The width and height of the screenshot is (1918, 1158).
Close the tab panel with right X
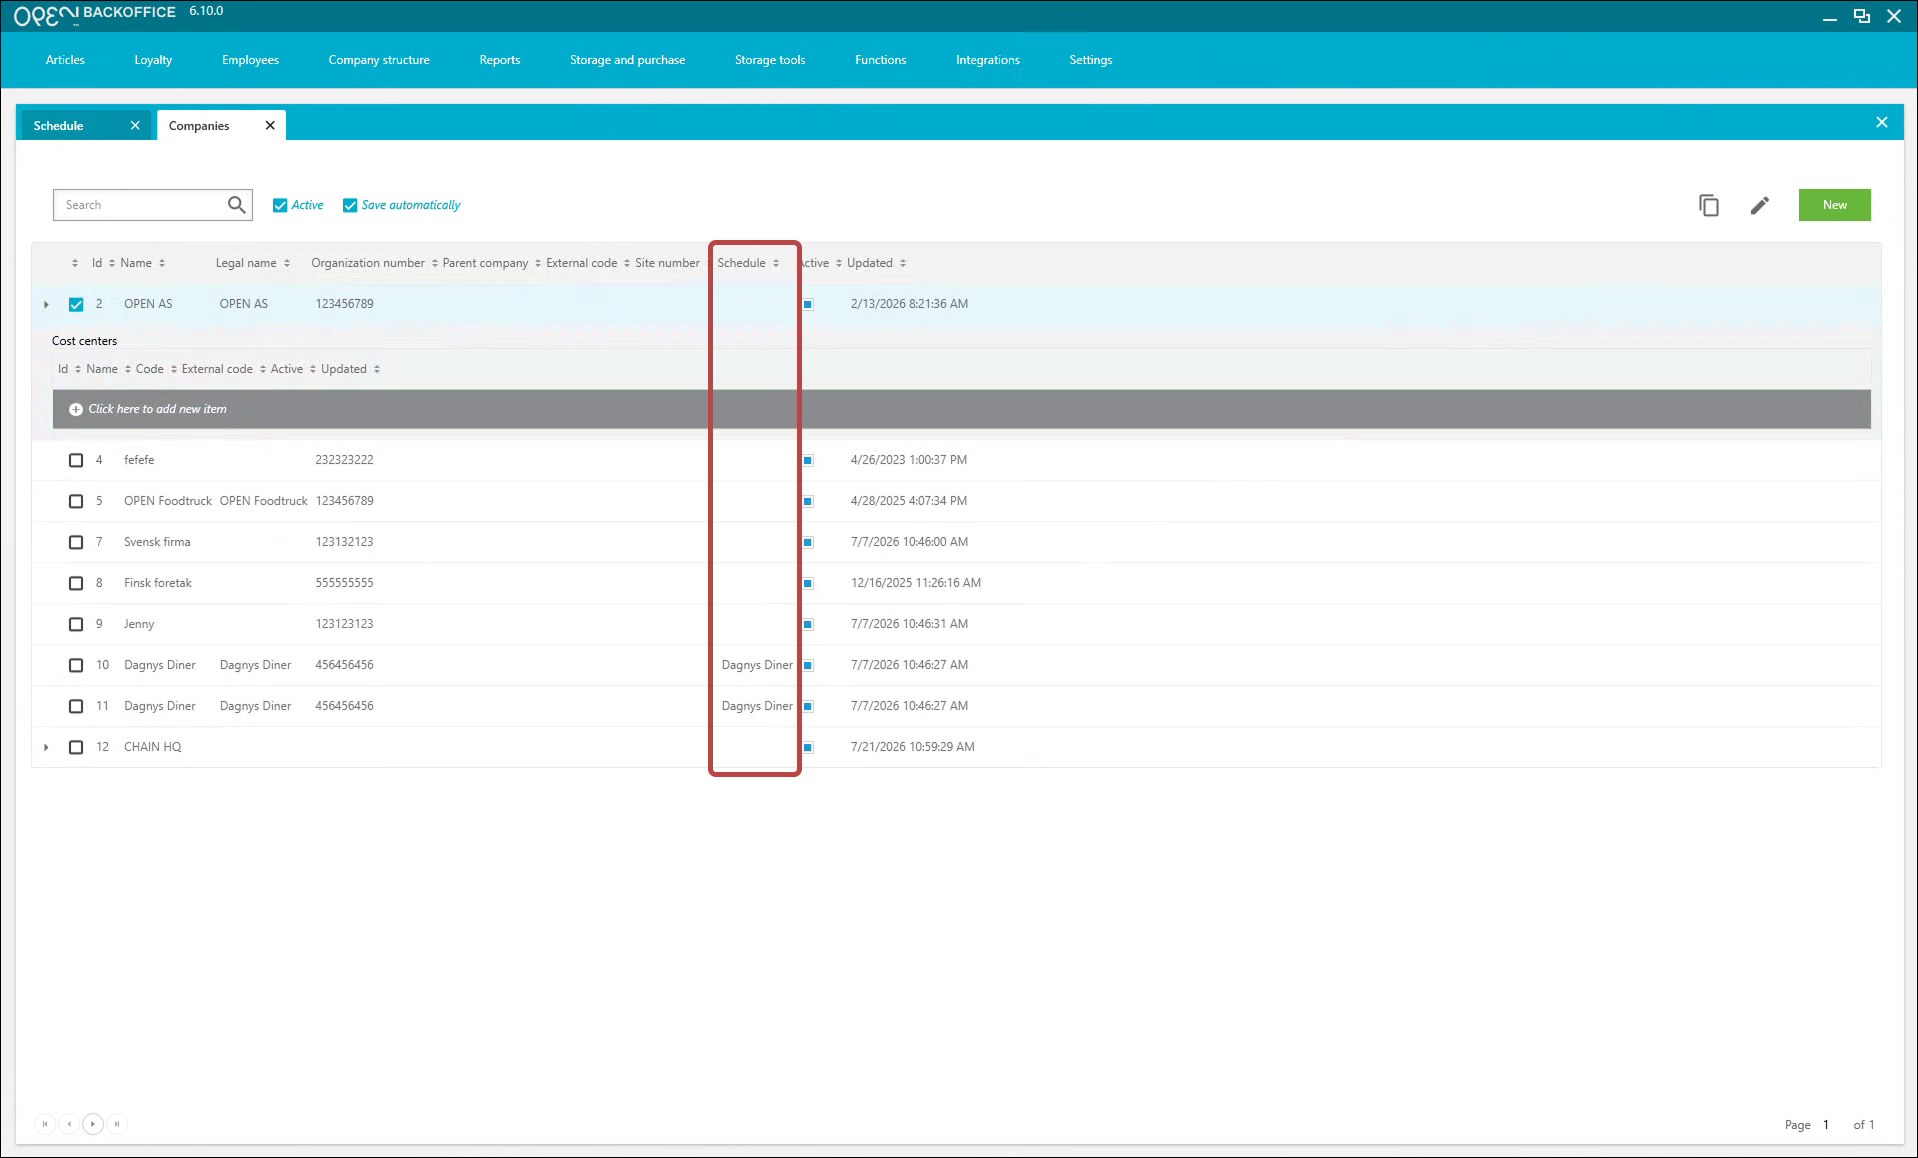(1882, 122)
